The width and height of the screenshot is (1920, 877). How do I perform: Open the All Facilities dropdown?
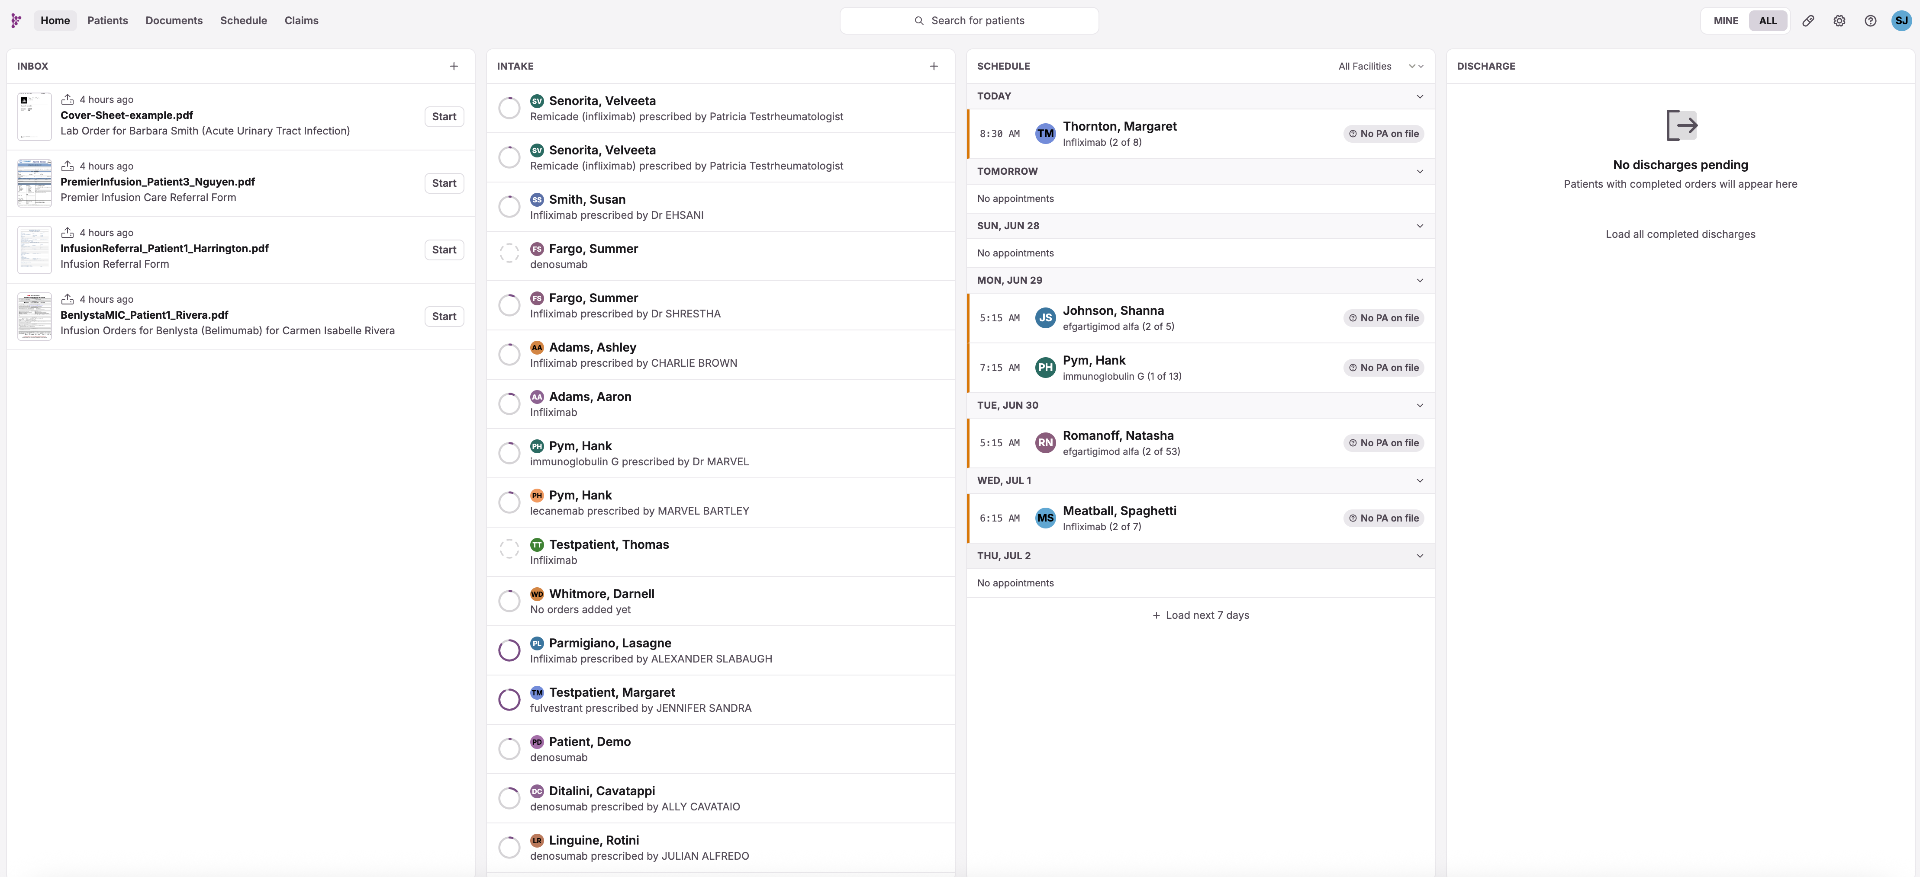pyautogui.click(x=1381, y=66)
